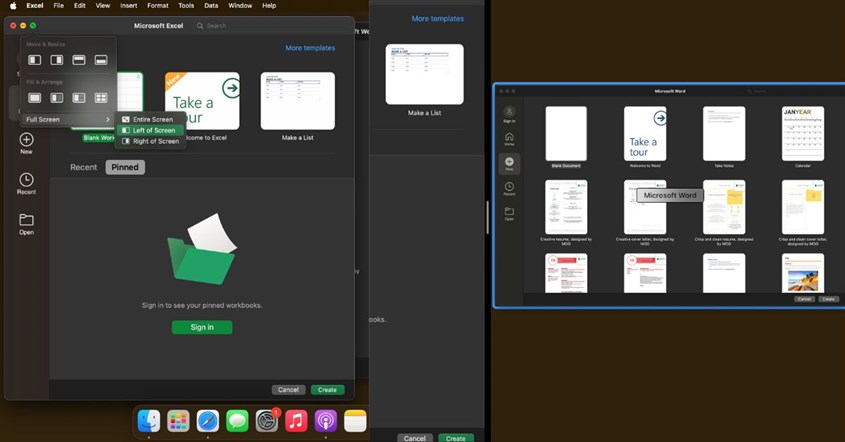The width and height of the screenshot is (845, 442).
Task: Select the left half tile icon under Move & Resize
Action: click(x=35, y=60)
